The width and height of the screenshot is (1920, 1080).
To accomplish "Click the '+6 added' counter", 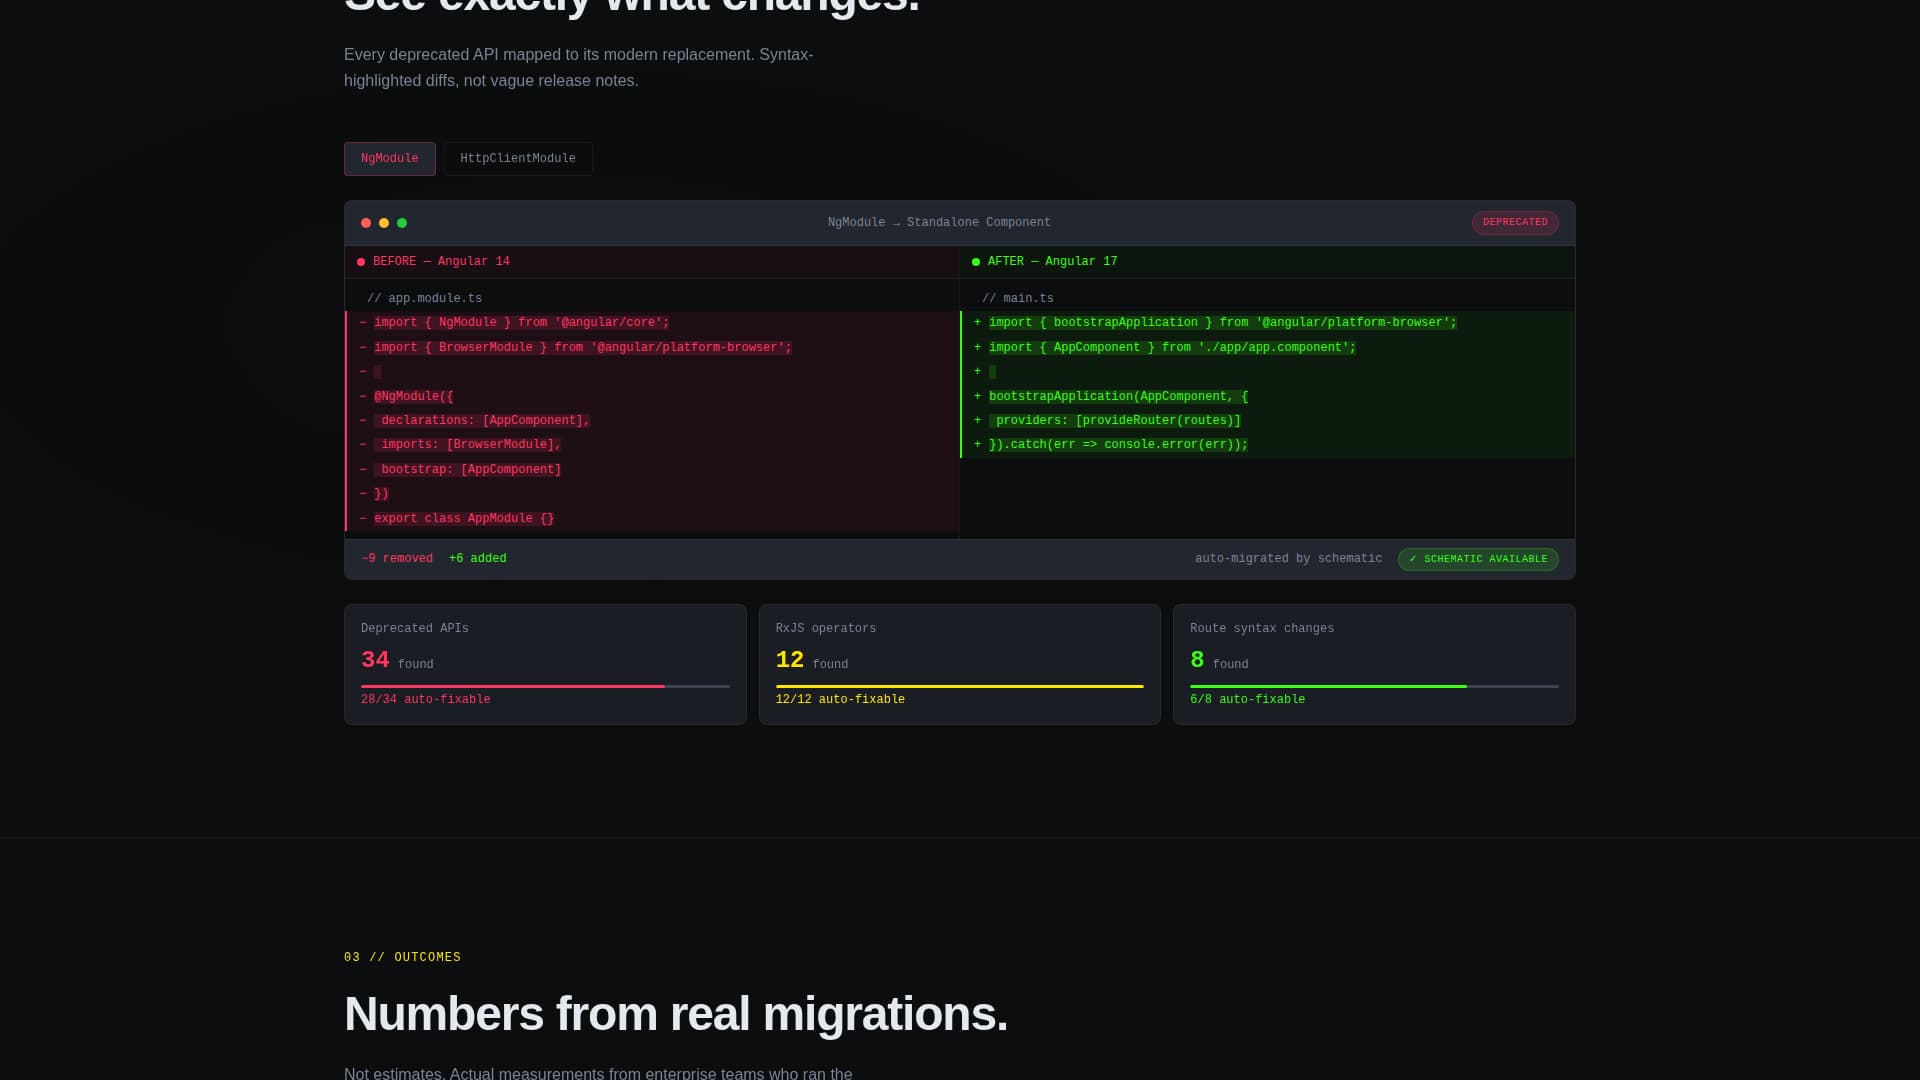I will [x=478, y=558].
